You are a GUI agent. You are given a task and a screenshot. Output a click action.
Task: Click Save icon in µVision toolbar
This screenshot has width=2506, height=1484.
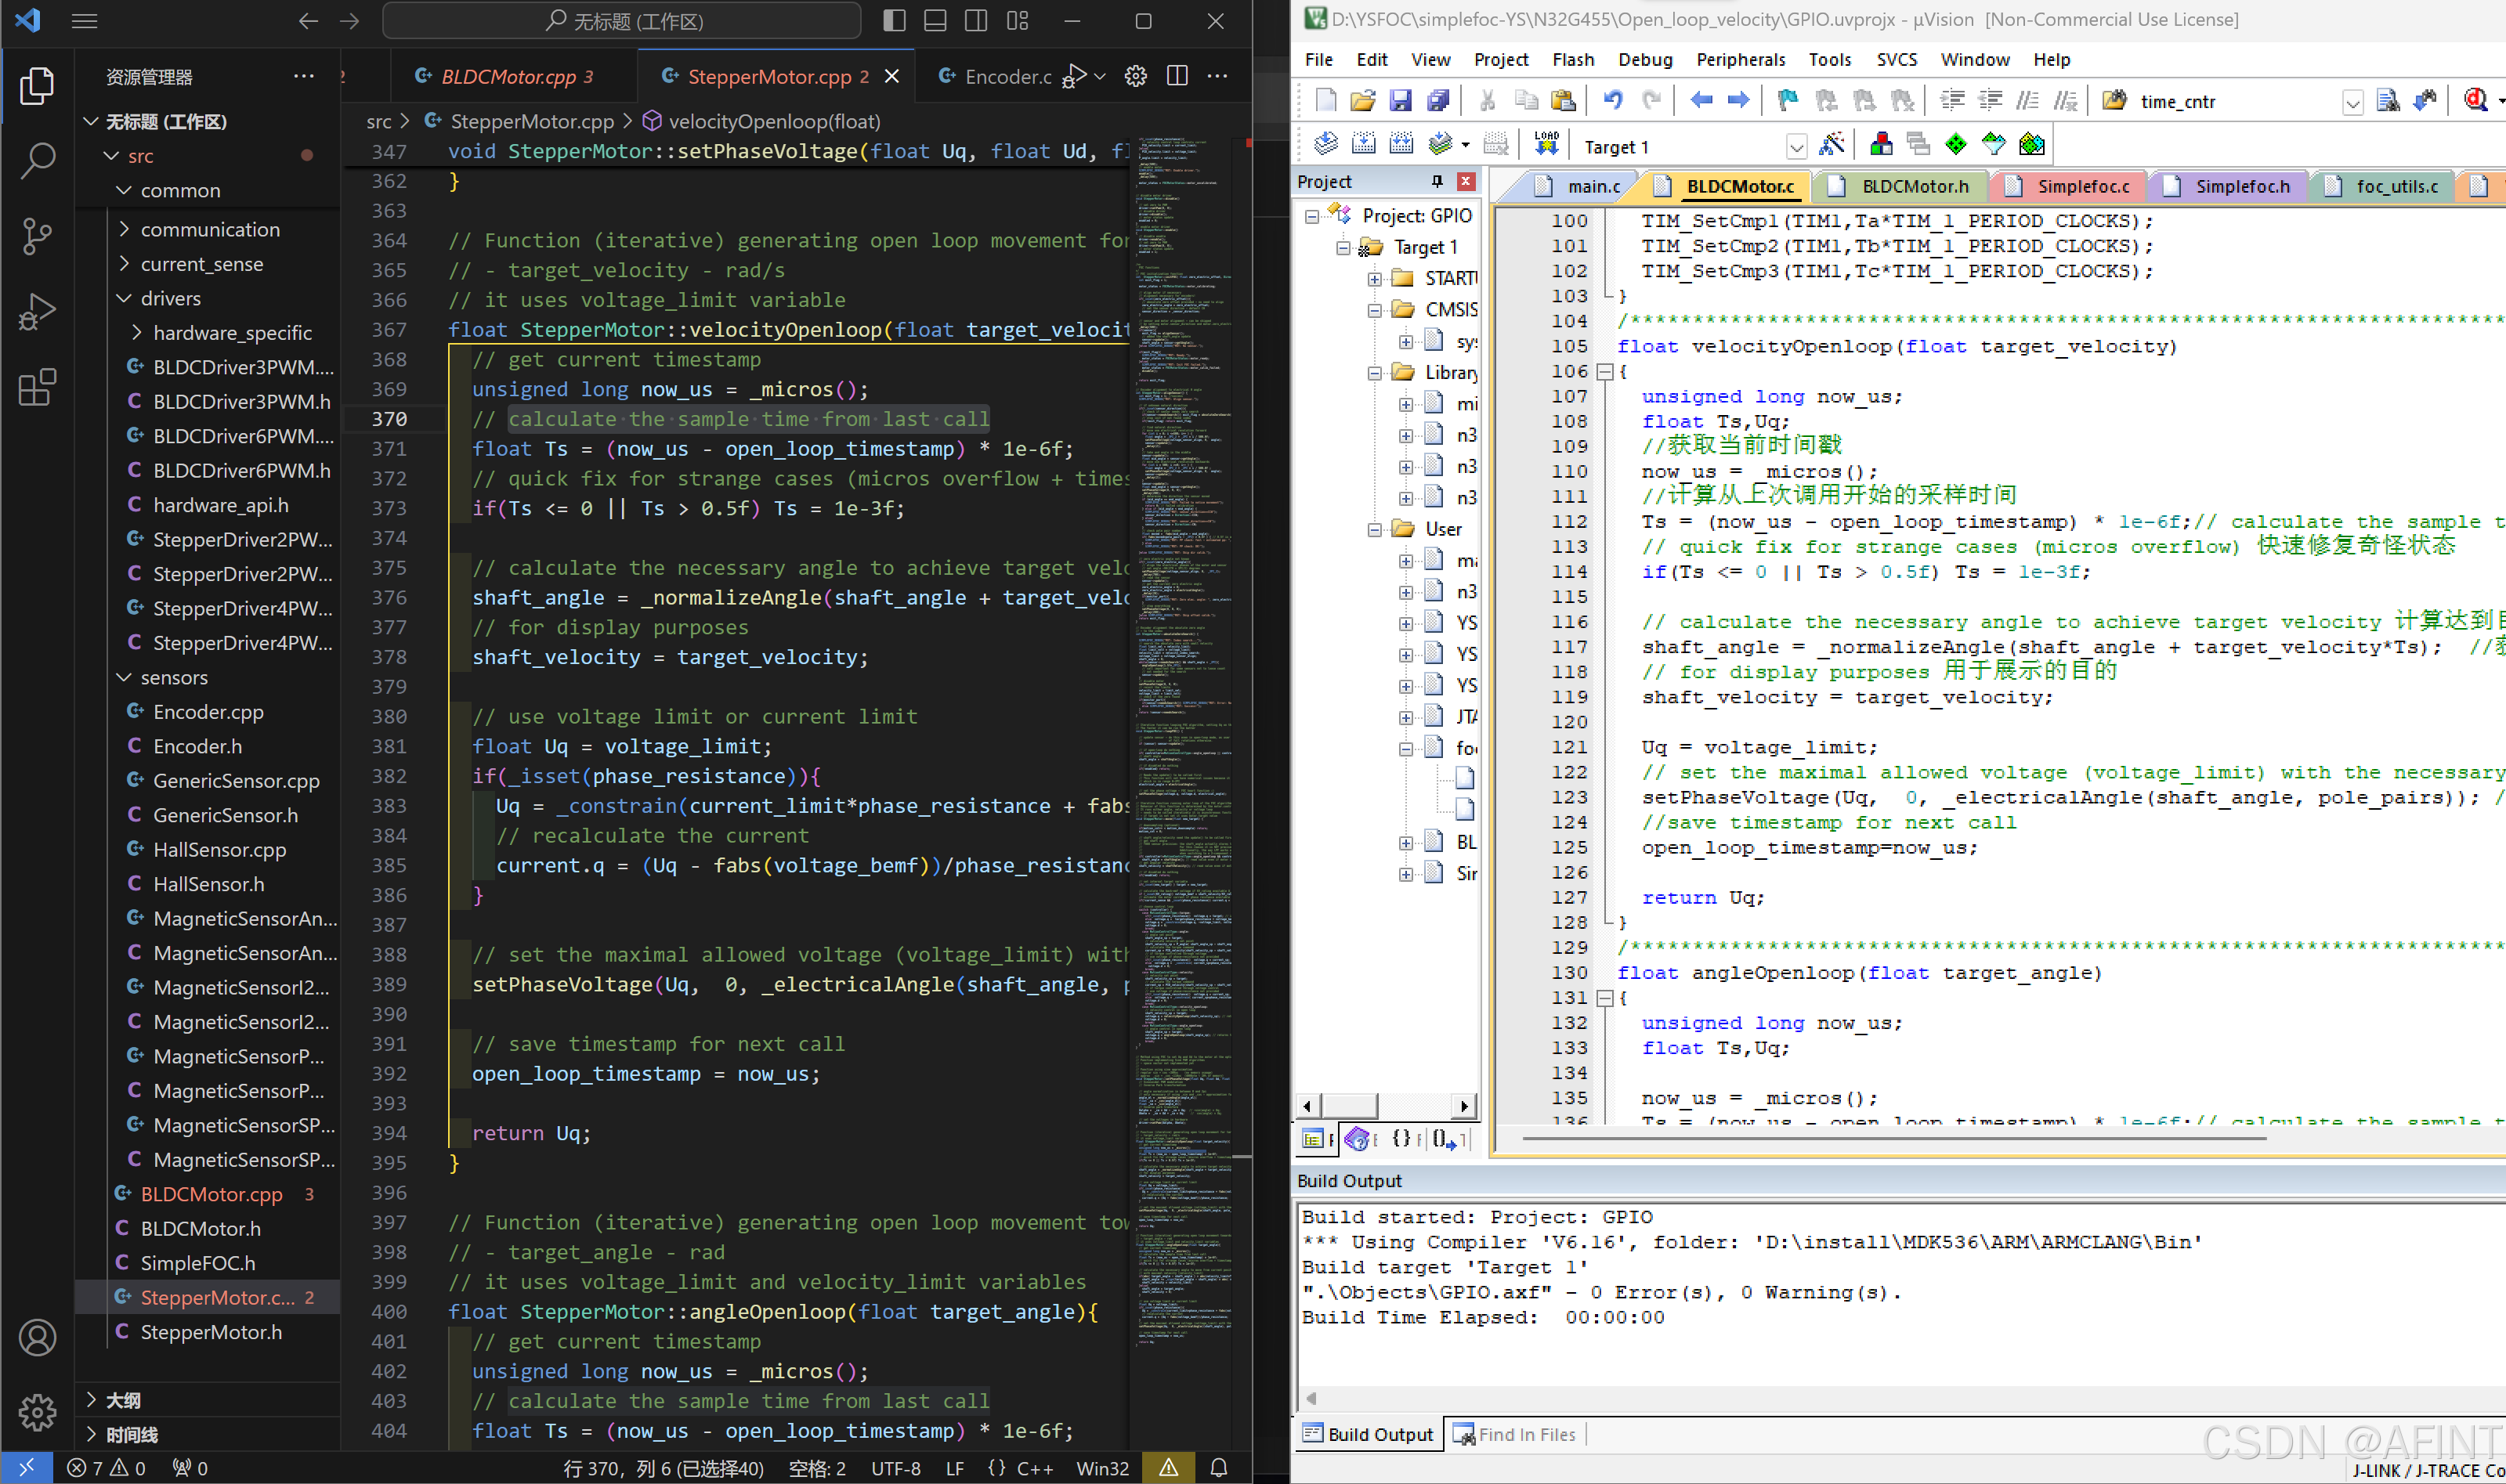coord(1400,100)
